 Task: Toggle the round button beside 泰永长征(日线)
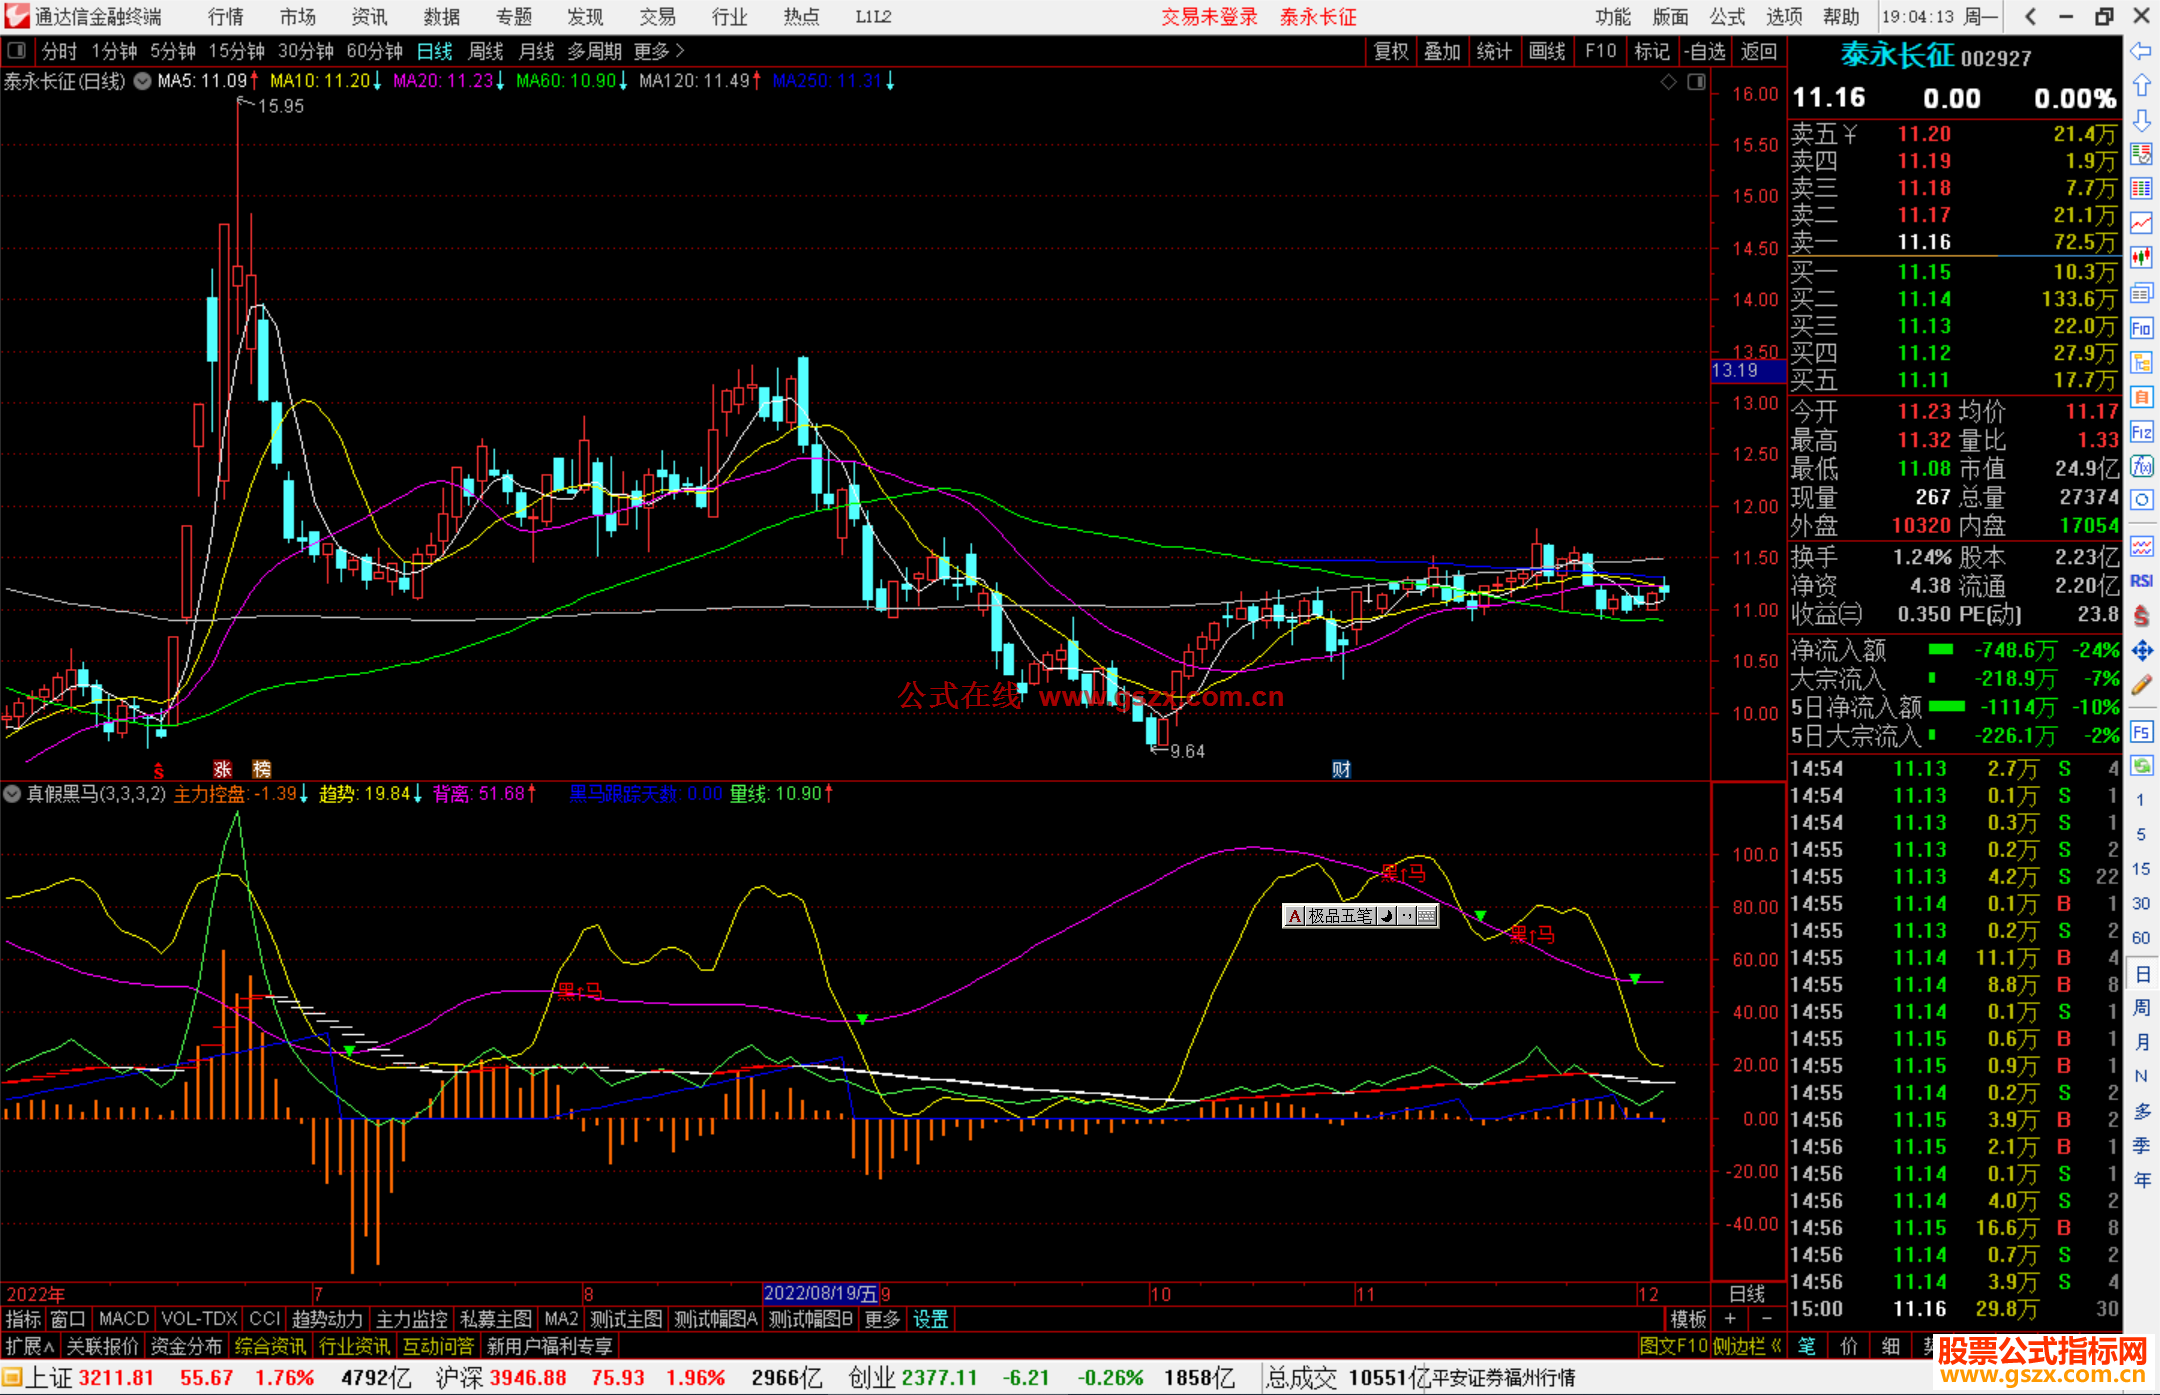pyautogui.click(x=143, y=81)
